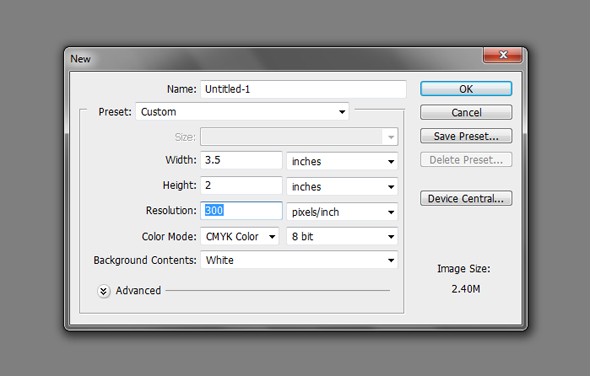The image size is (590, 376).
Task: Click the Width value field
Action: coord(241,160)
